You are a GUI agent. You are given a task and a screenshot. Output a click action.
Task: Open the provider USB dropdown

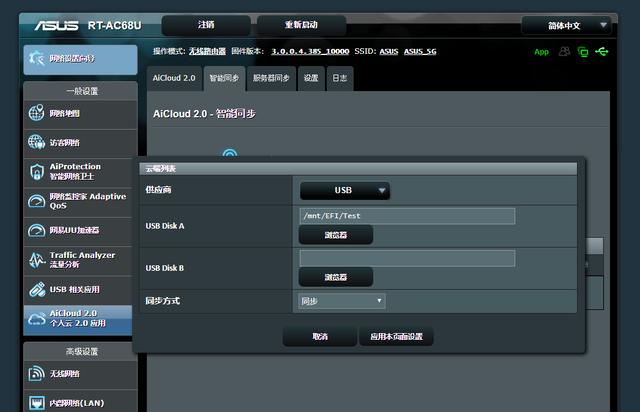pyautogui.click(x=345, y=191)
